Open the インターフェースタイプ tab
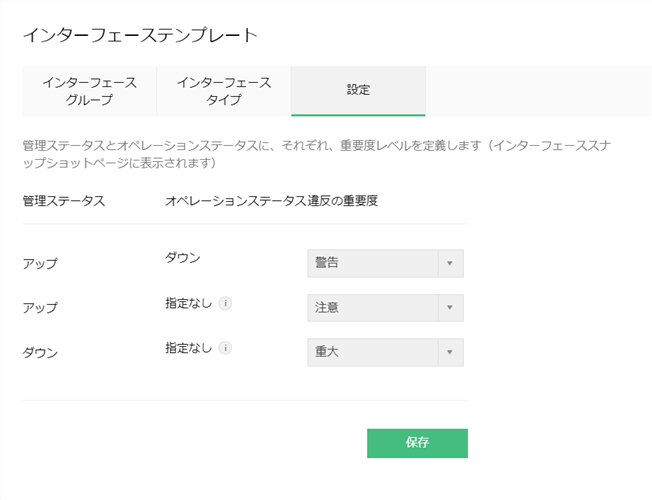Screen dimensions: 652x500 pyautogui.click(x=223, y=91)
